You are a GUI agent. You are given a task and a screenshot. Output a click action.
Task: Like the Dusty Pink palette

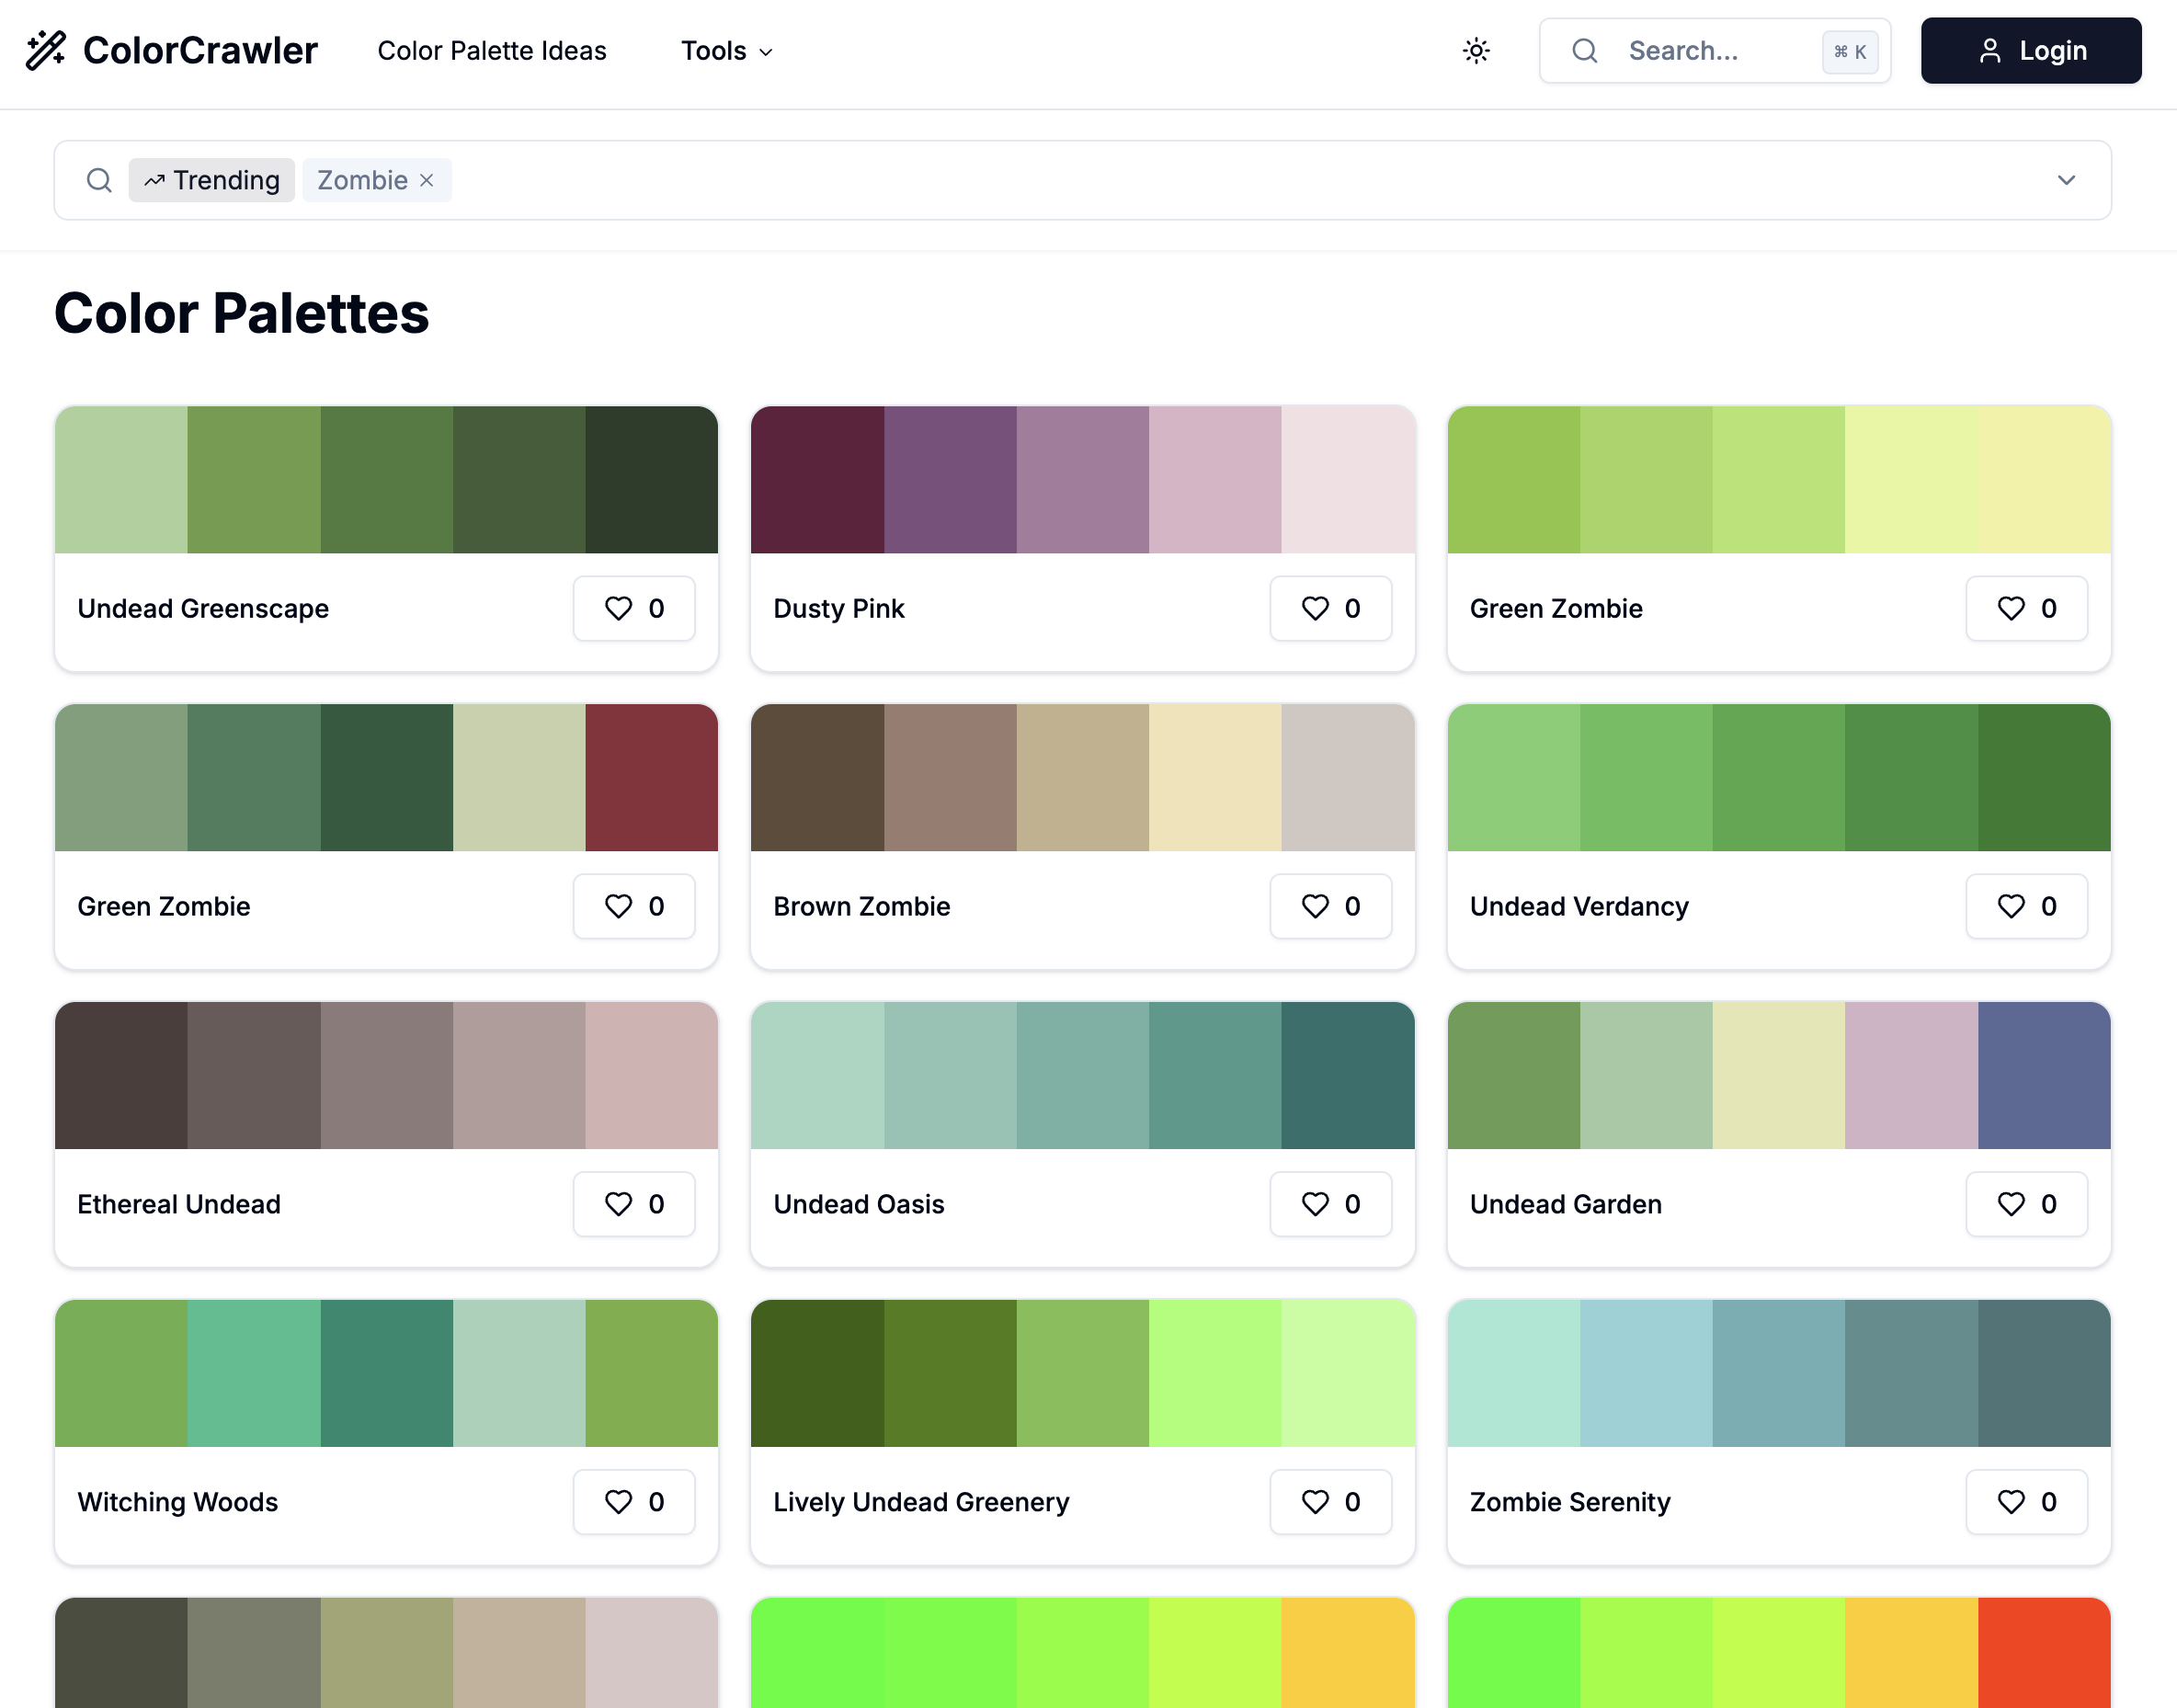[1329, 608]
